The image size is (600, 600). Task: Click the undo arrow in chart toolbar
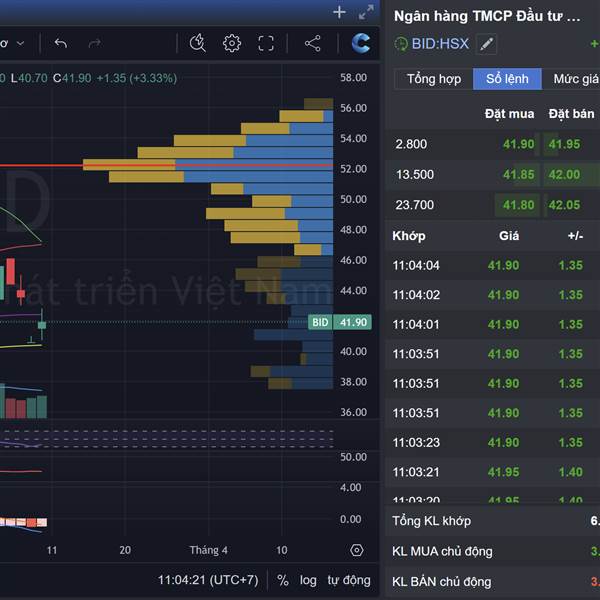coord(61,43)
